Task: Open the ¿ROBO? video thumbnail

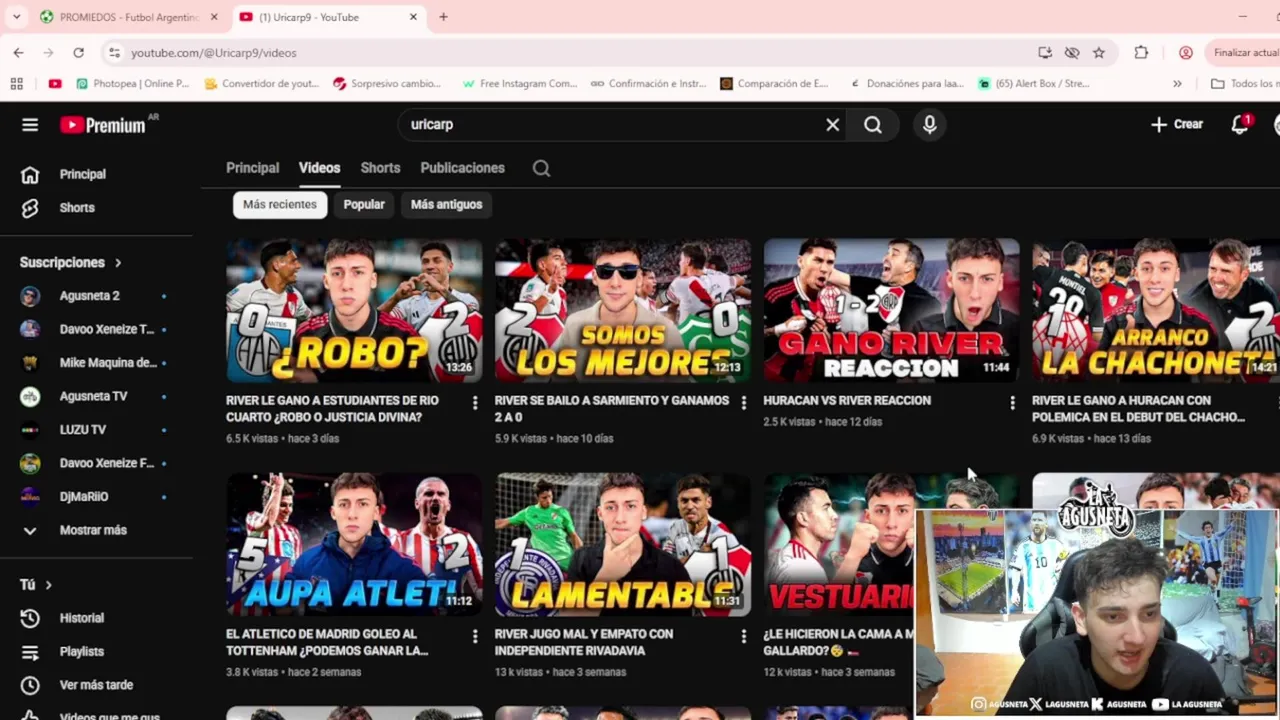Action: 354,310
